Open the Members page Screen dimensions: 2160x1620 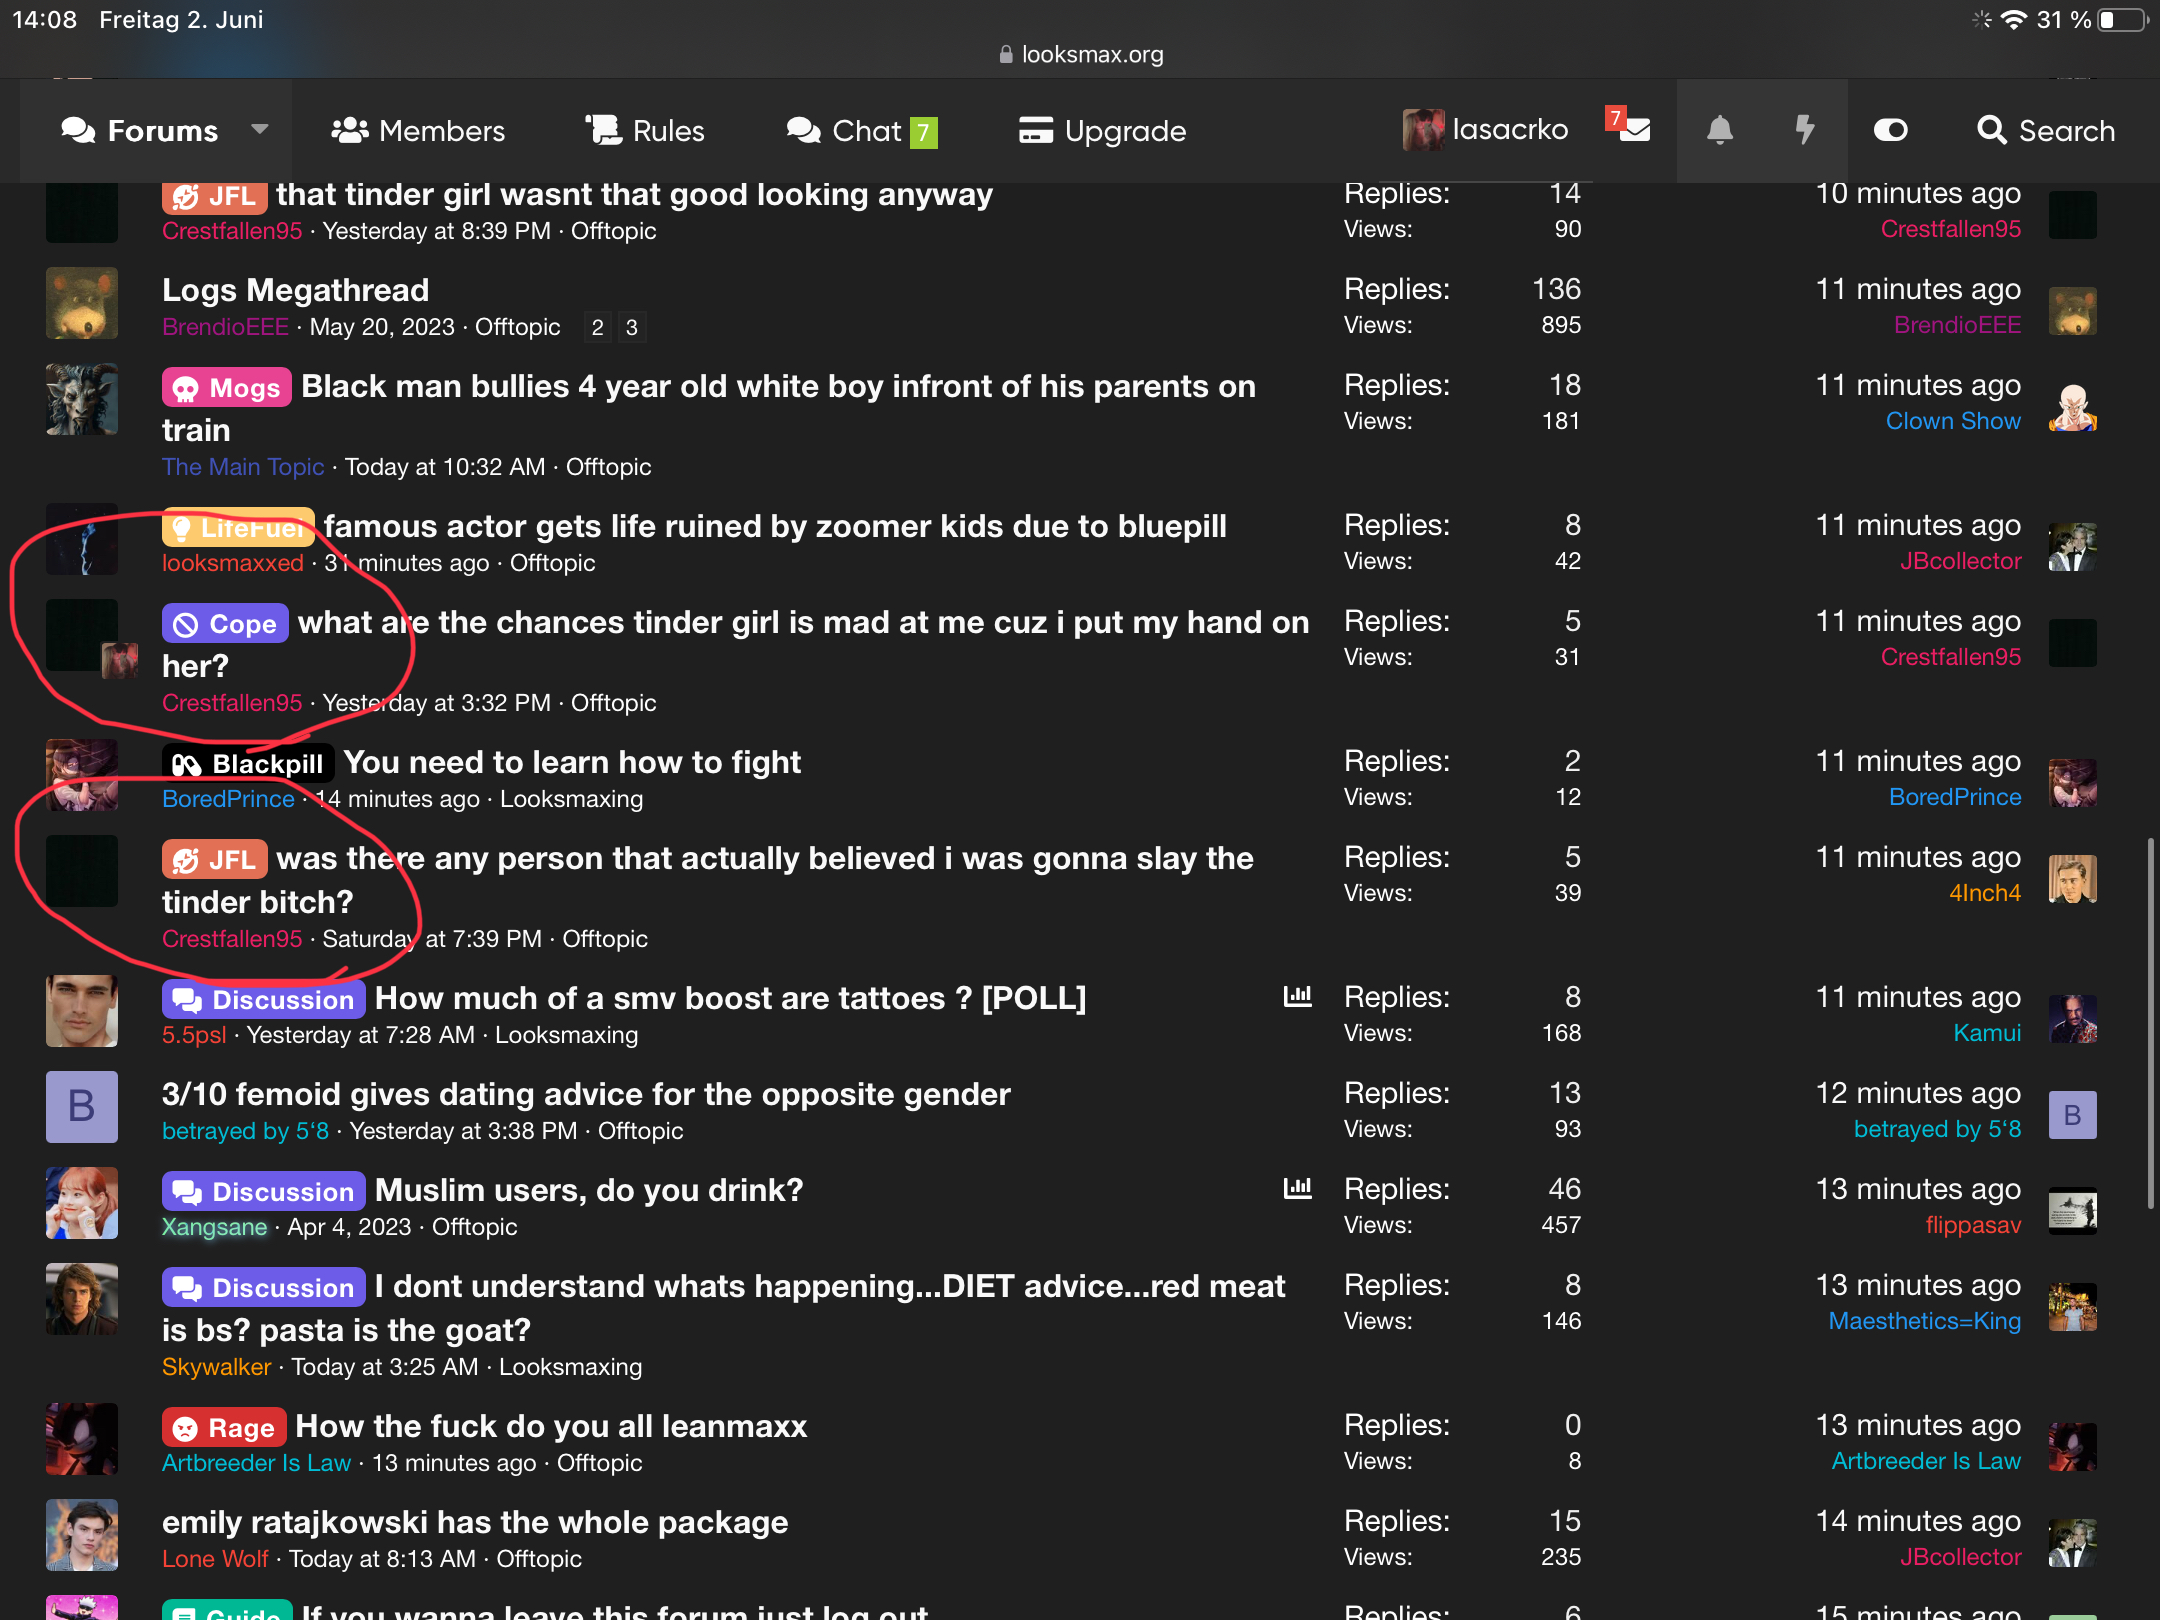coord(418,131)
